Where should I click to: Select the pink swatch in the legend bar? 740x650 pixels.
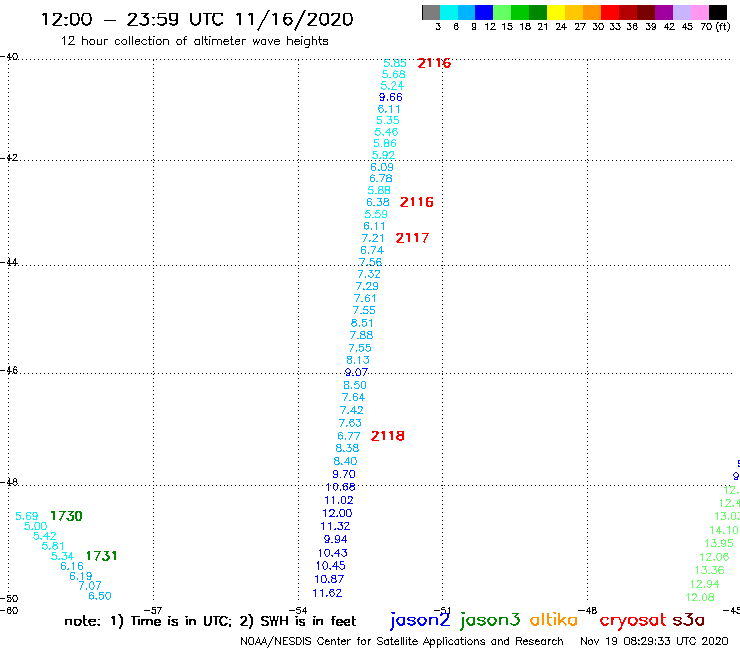[x=699, y=12]
